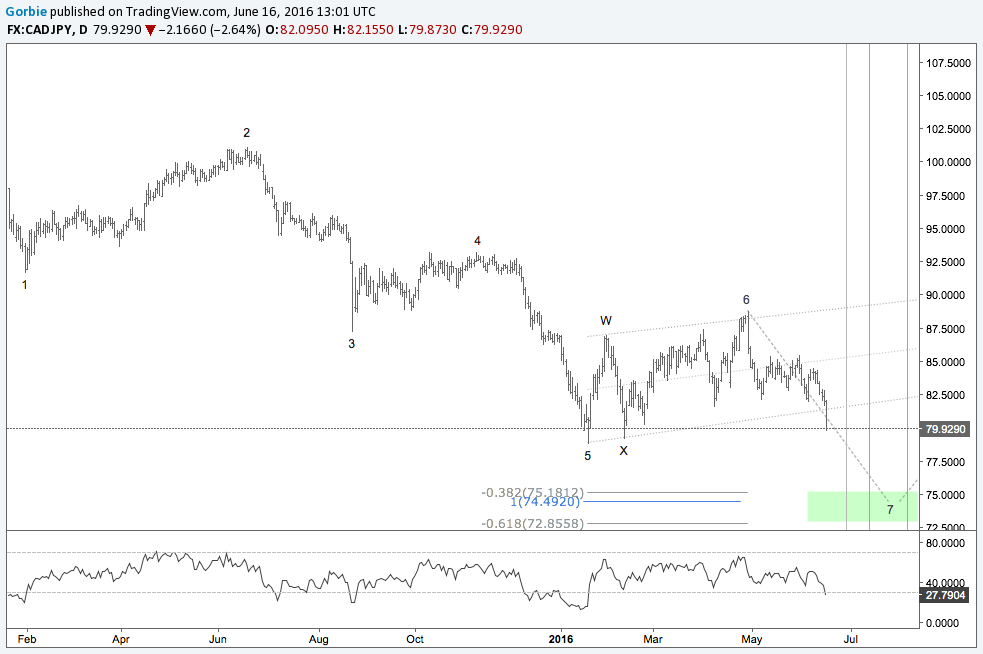Viewport: 983px width, 654px height.
Task: Select the close value C:79.9290
Action: (x=492, y=29)
